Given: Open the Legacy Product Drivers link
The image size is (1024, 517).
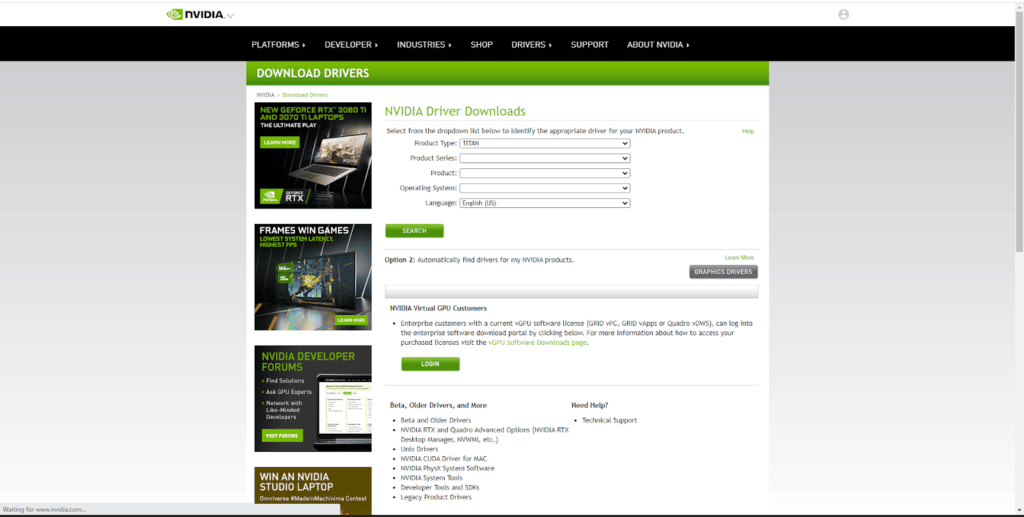Looking at the screenshot, I should click(436, 497).
